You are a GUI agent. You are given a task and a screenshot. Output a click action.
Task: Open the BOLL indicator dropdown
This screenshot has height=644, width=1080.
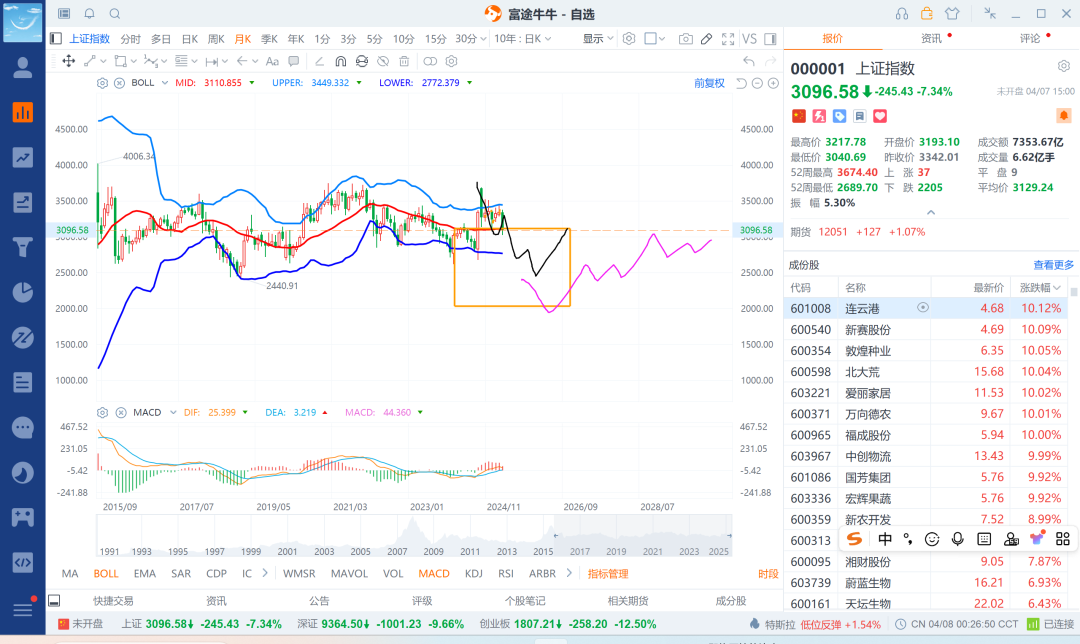click(165, 83)
